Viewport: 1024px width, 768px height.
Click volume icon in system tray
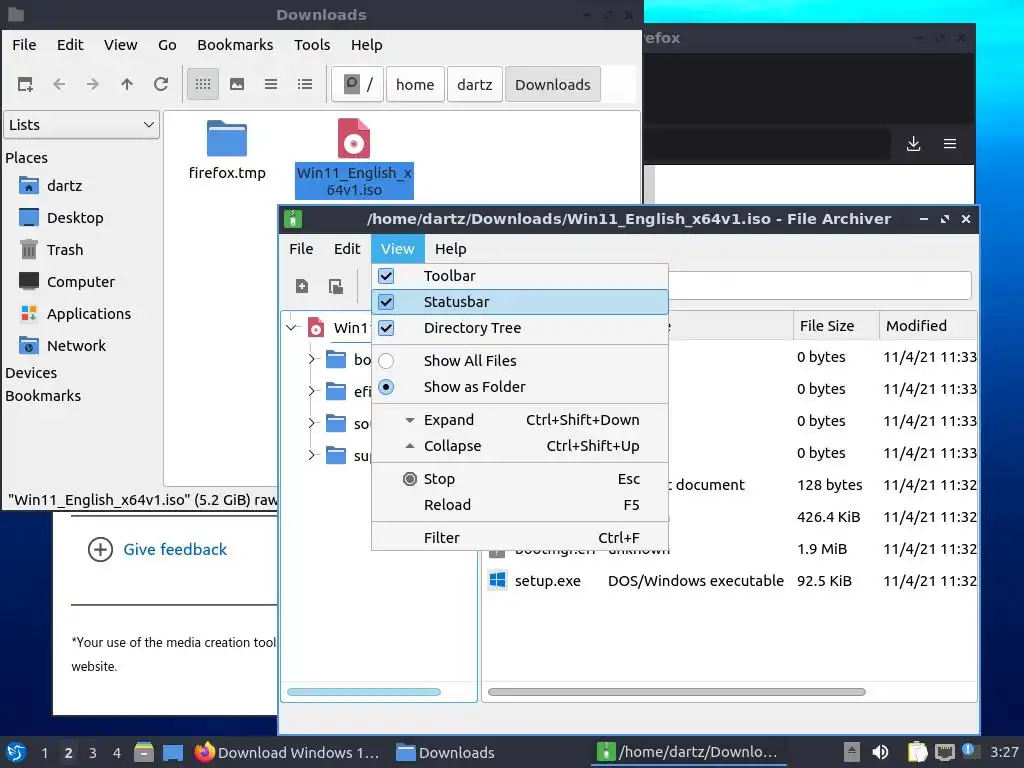[x=880, y=752]
